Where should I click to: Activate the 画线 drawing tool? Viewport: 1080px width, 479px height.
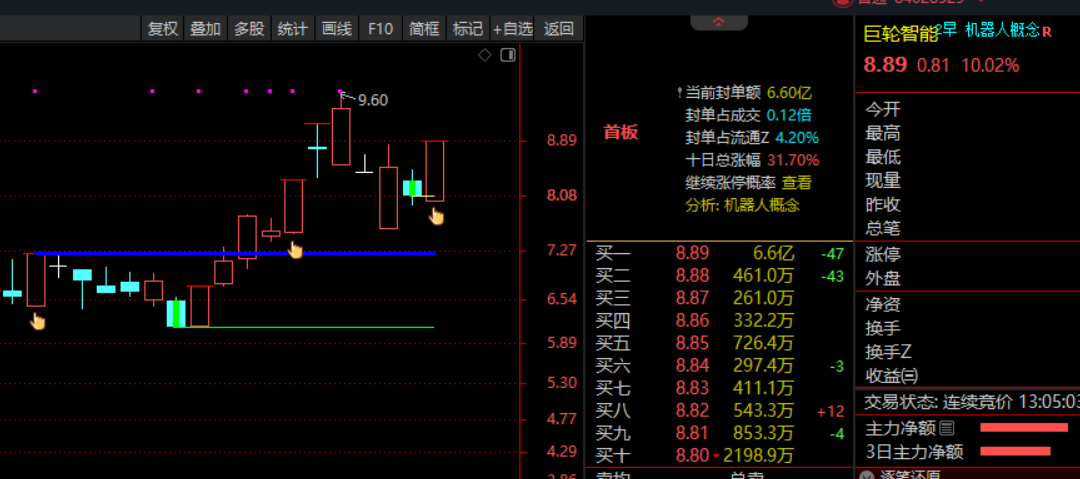click(337, 28)
